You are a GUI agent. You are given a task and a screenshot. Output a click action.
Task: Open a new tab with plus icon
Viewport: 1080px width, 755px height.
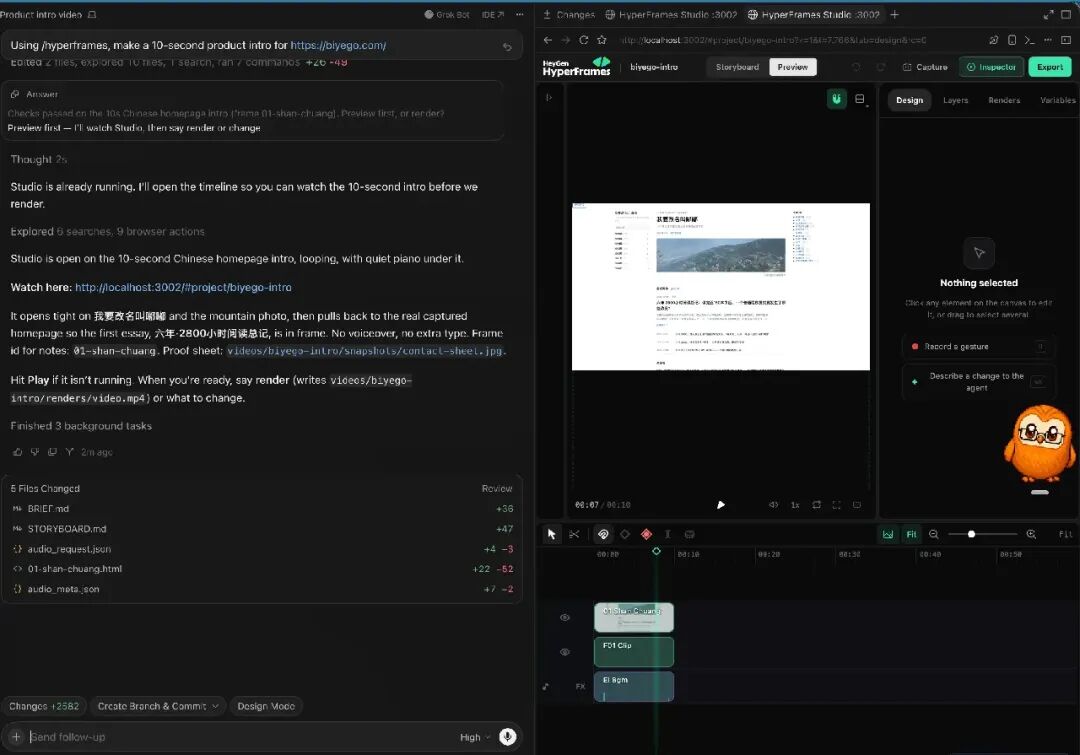pyautogui.click(x=894, y=14)
